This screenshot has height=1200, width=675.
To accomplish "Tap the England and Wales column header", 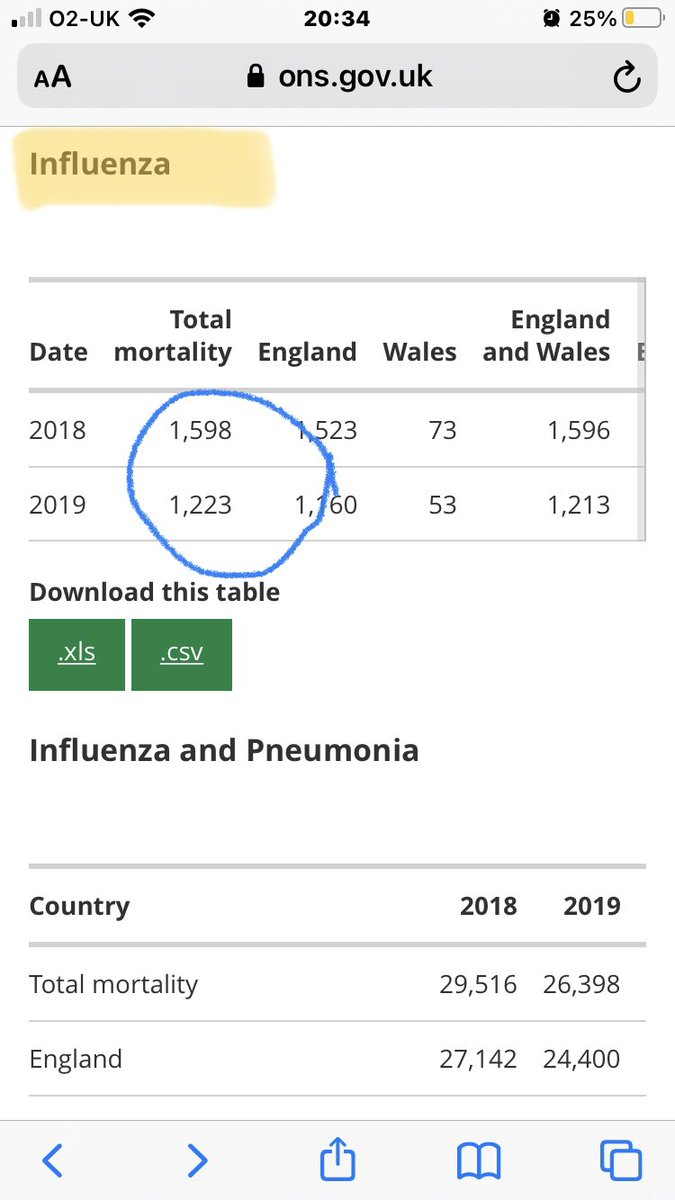I will pyautogui.click(x=547, y=336).
